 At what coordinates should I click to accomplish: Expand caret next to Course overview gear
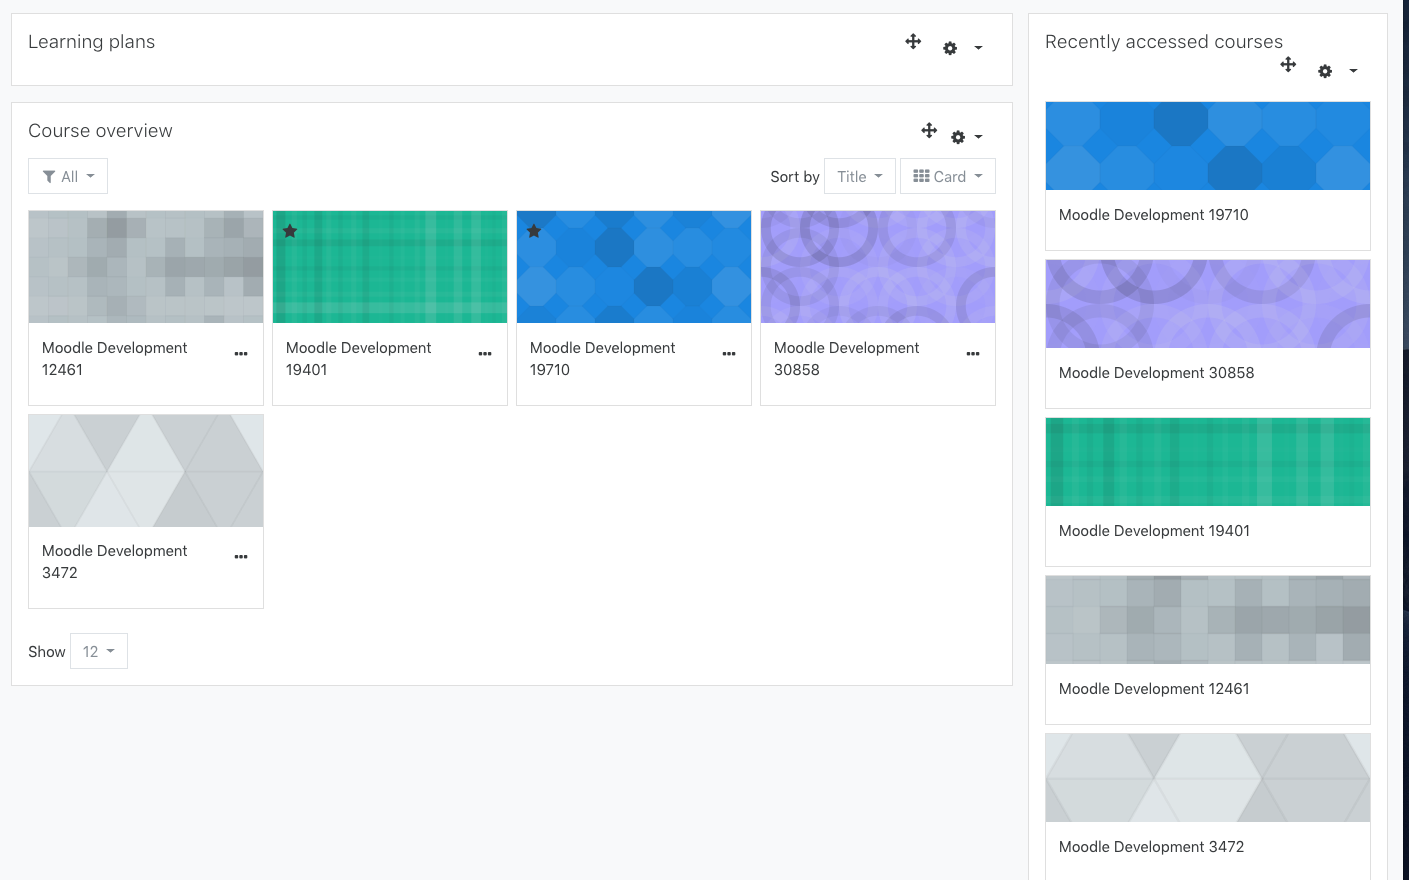click(978, 137)
